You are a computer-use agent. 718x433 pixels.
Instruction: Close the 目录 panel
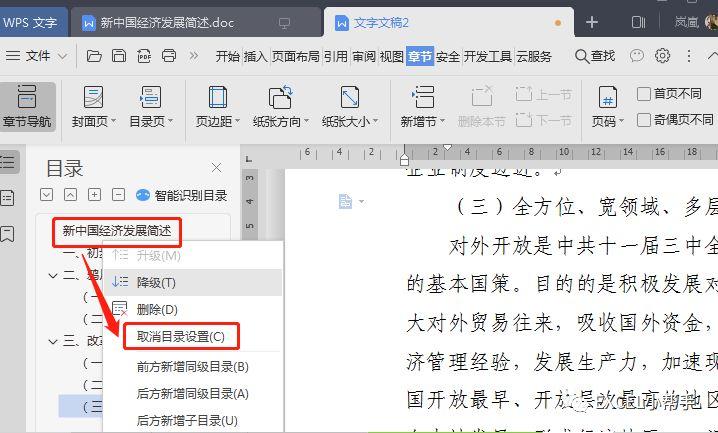tap(216, 168)
